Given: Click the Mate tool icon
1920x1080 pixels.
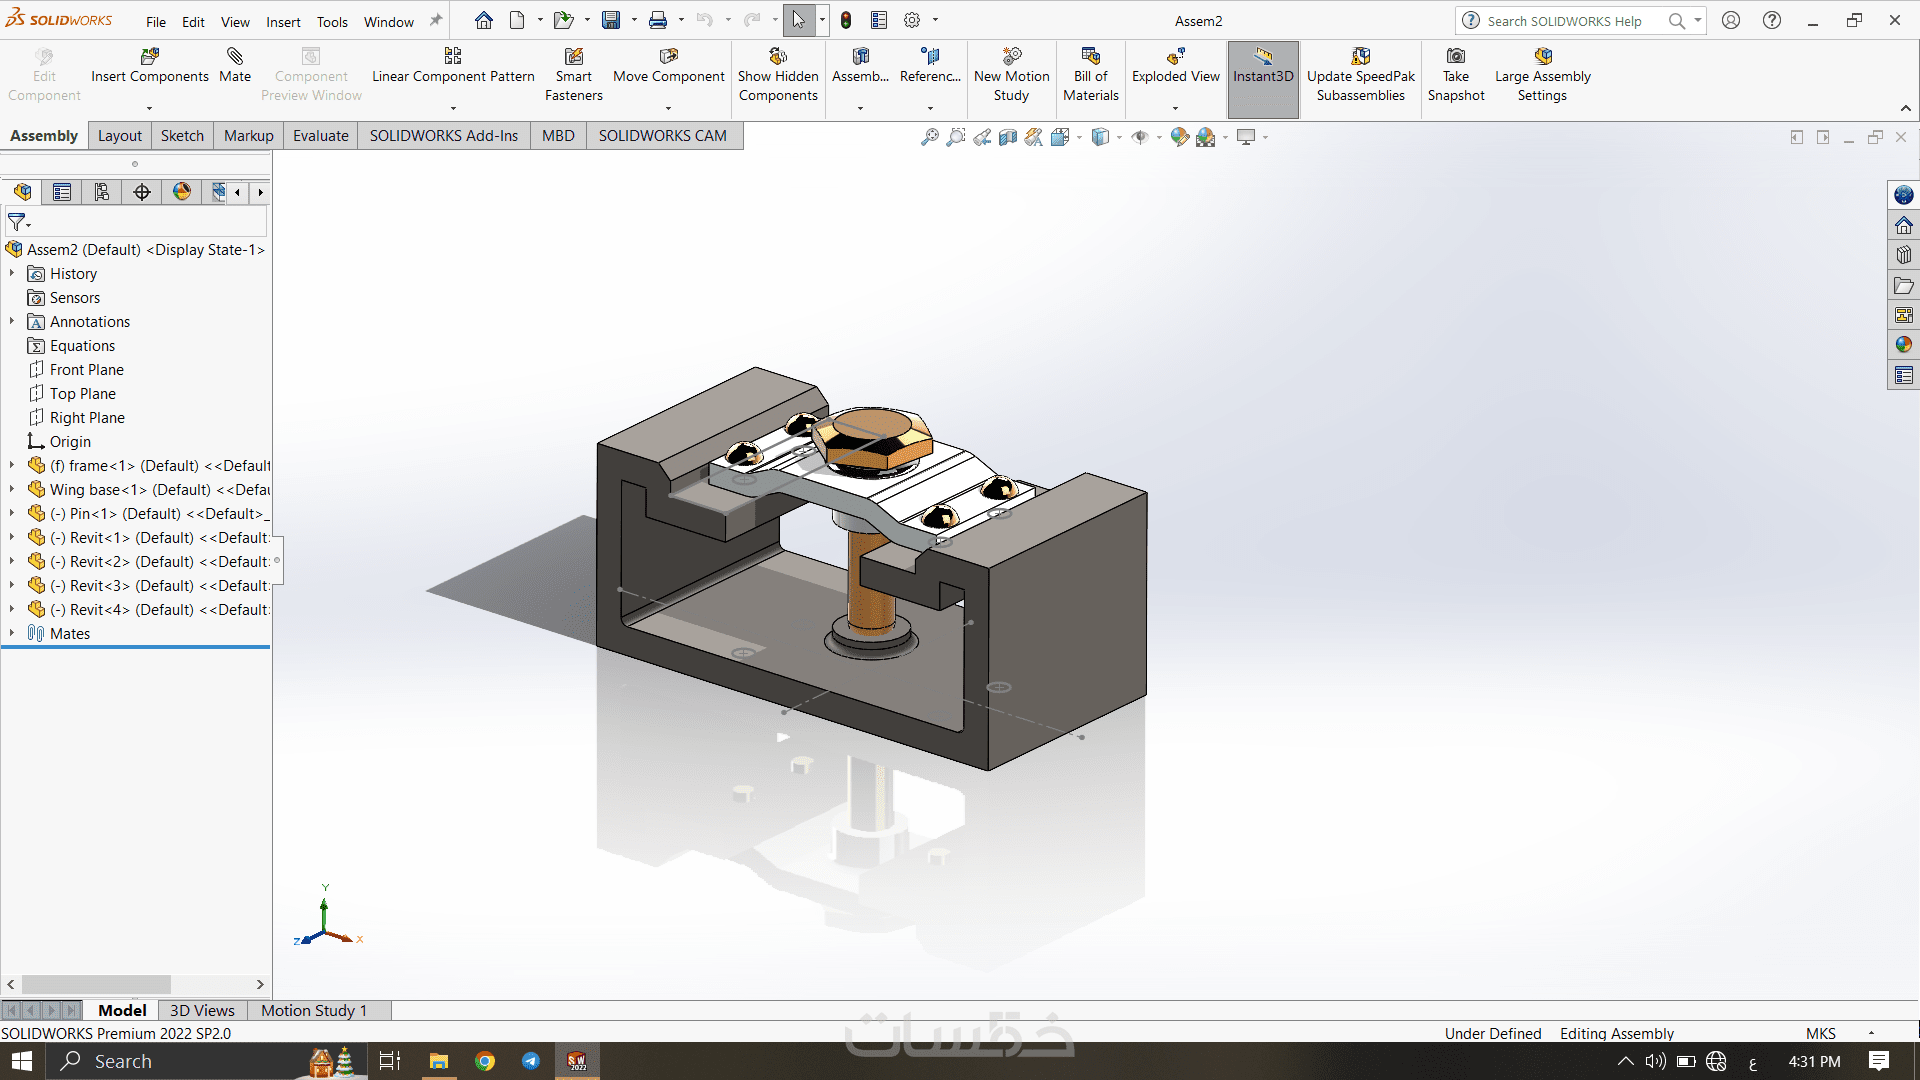Looking at the screenshot, I should click(235, 57).
